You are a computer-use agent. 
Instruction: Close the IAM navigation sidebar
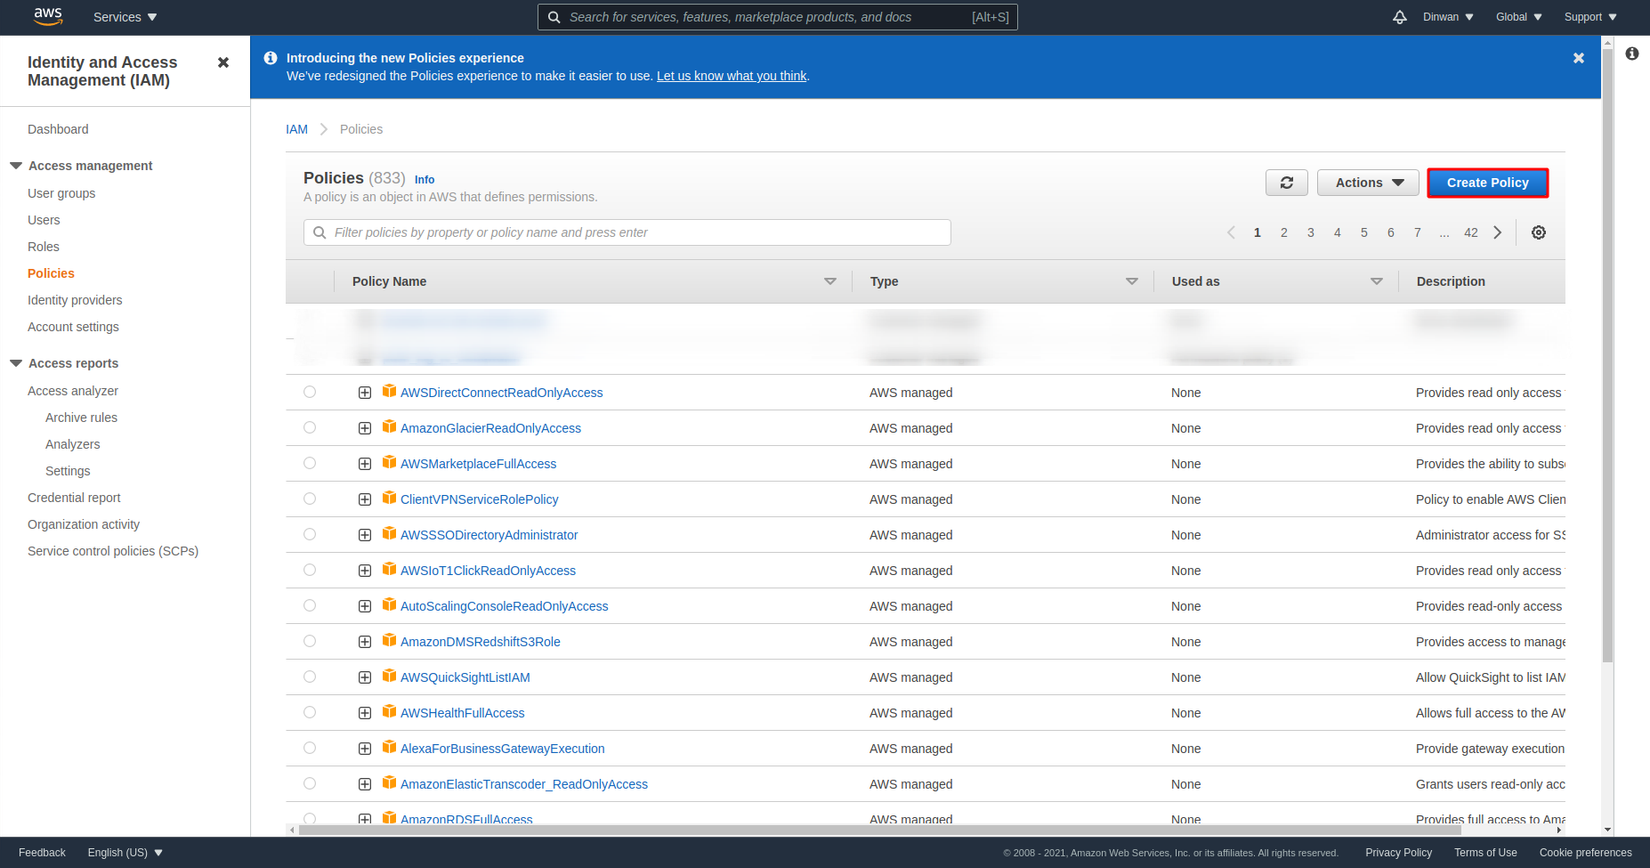(x=223, y=62)
